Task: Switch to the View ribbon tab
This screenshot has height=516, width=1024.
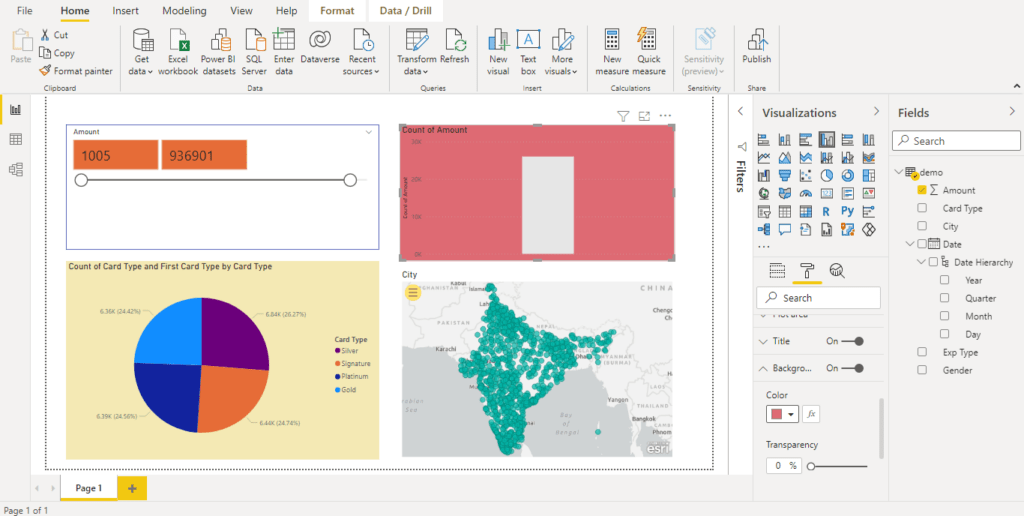Action: (241, 11)
